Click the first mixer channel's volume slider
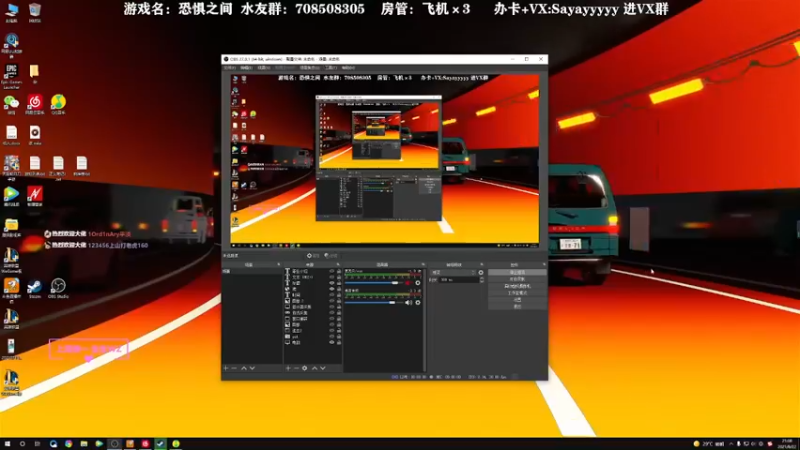The image size is (800, 450). [373, 283]
